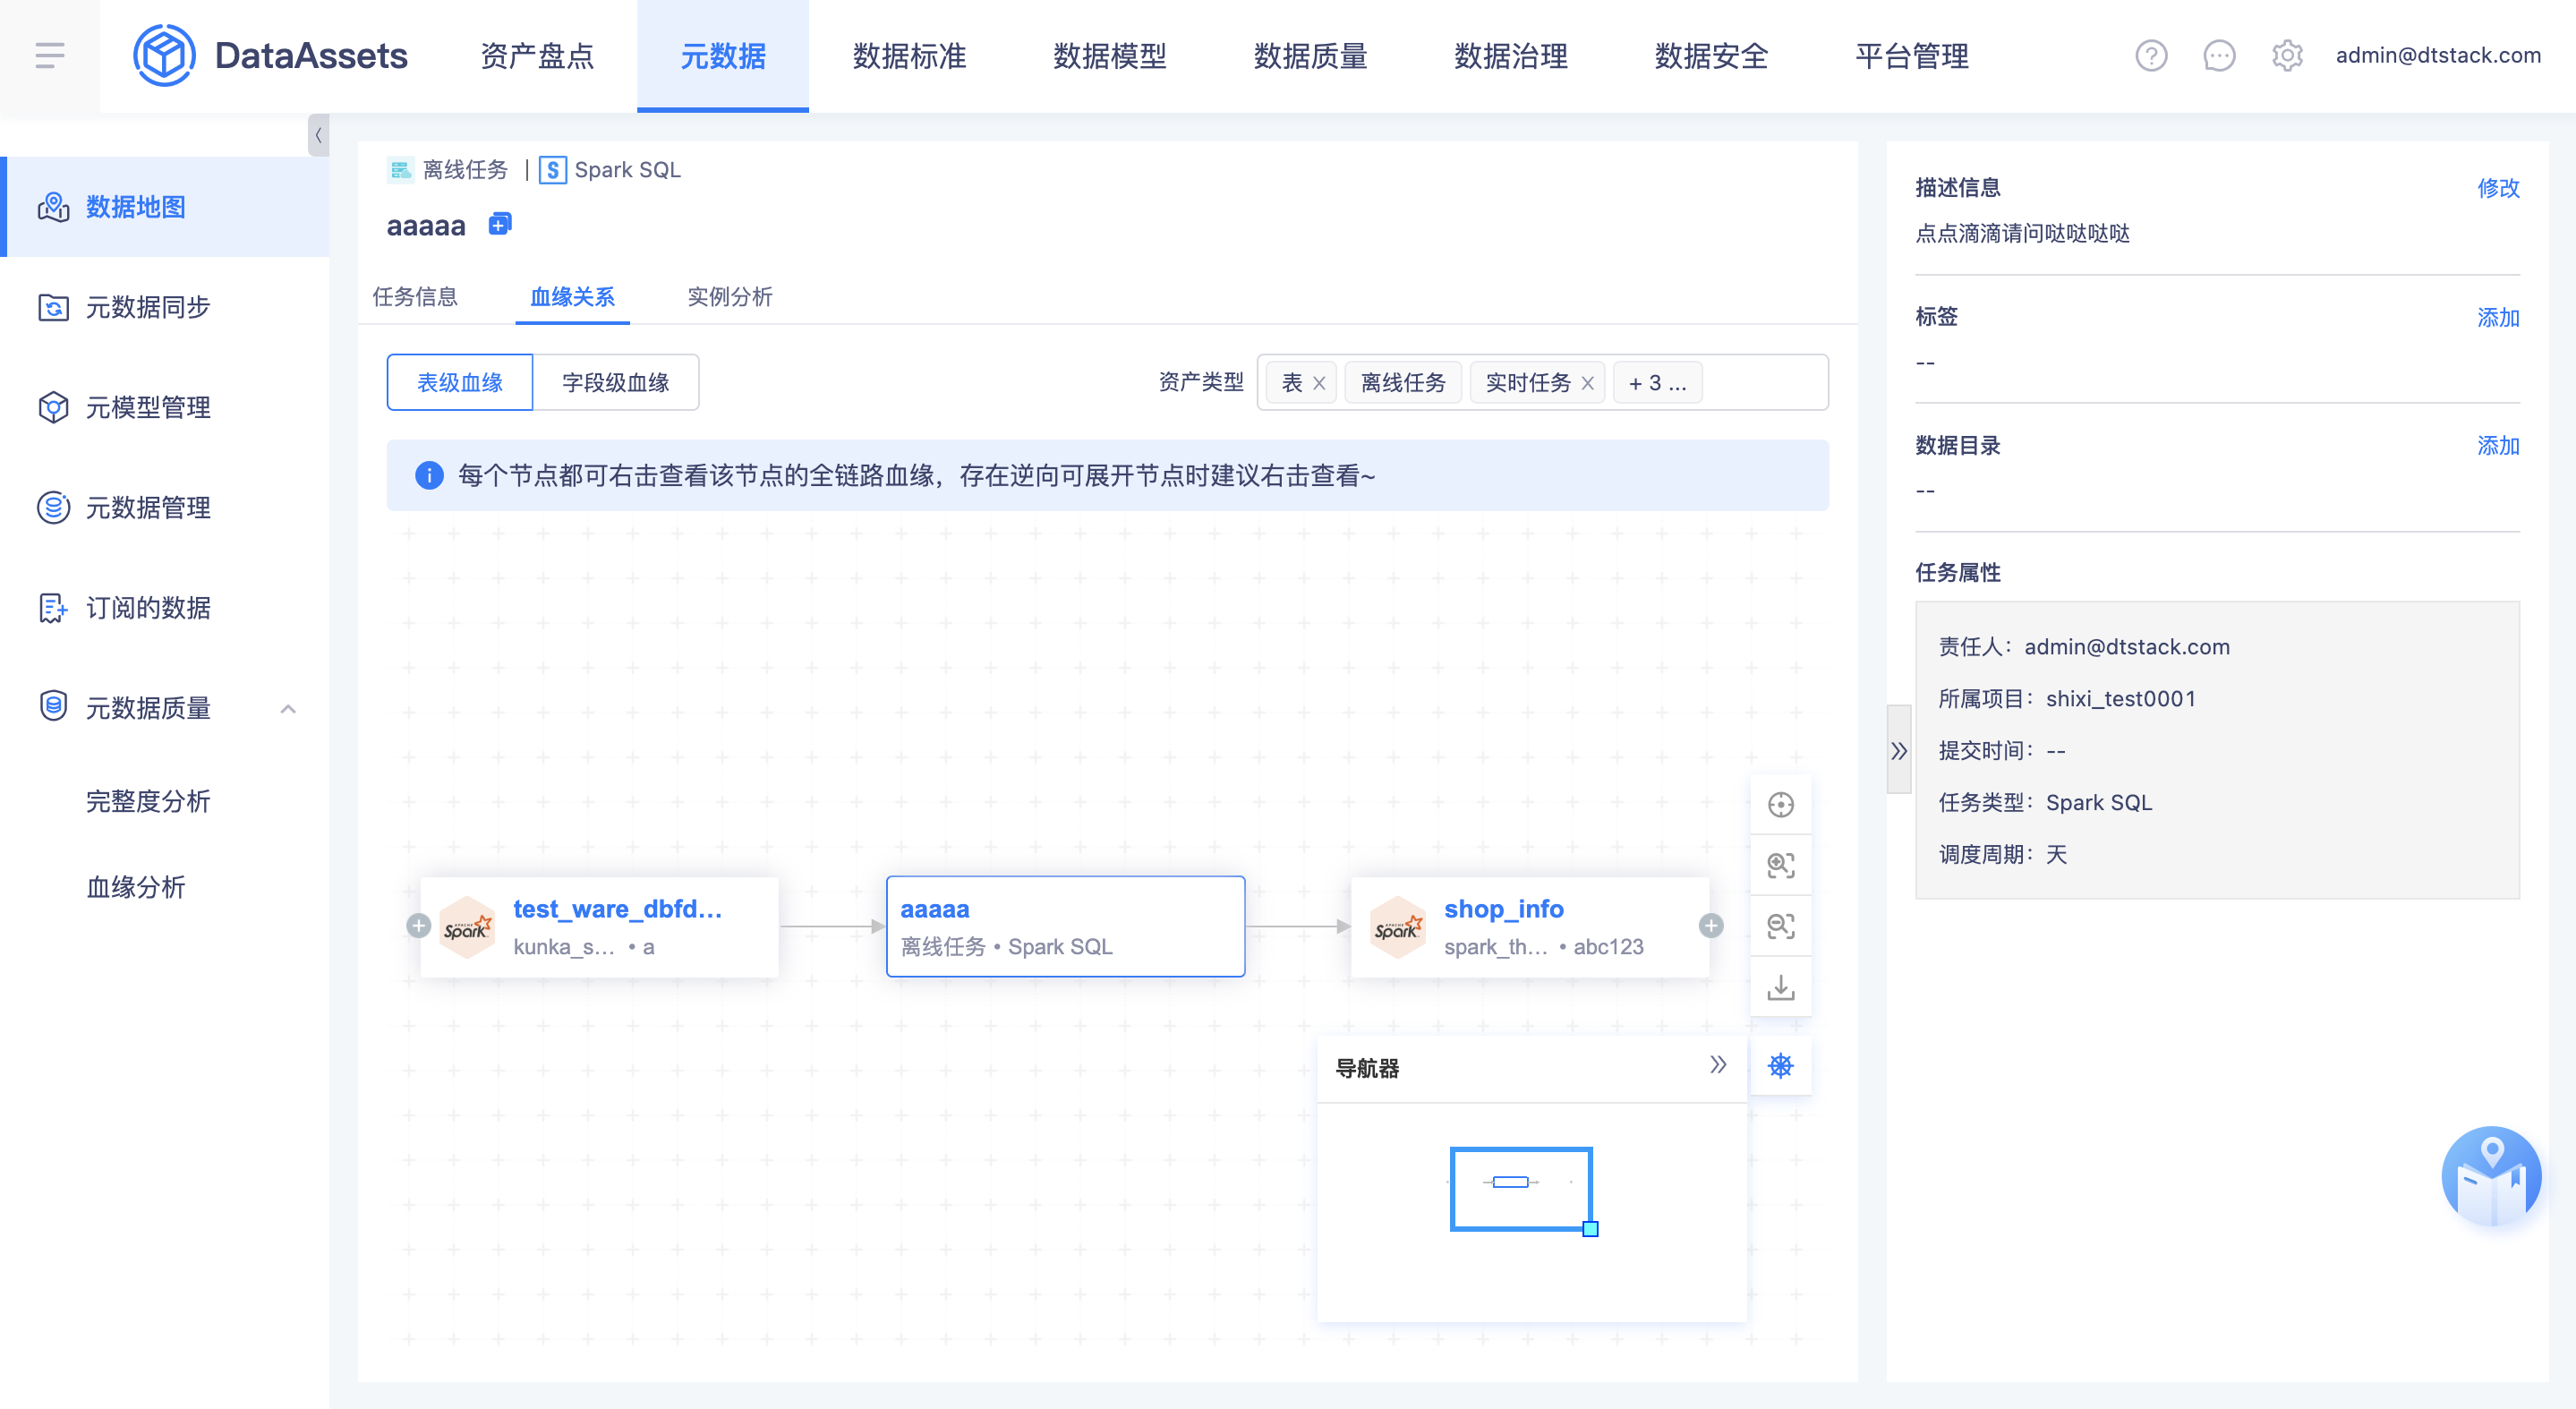Remove the 实时任务 asset type tag
The image size is (2576, 1409).
[1587, 383]
